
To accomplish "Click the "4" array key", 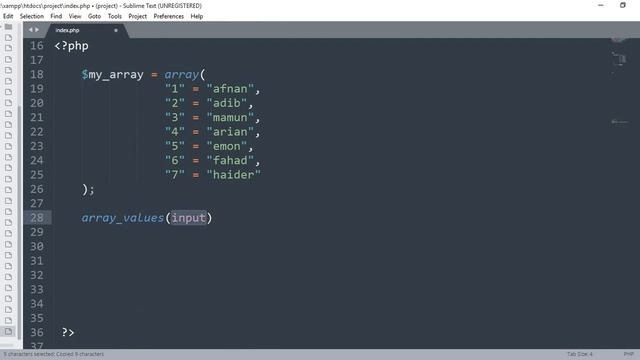I will pos(175,132).
